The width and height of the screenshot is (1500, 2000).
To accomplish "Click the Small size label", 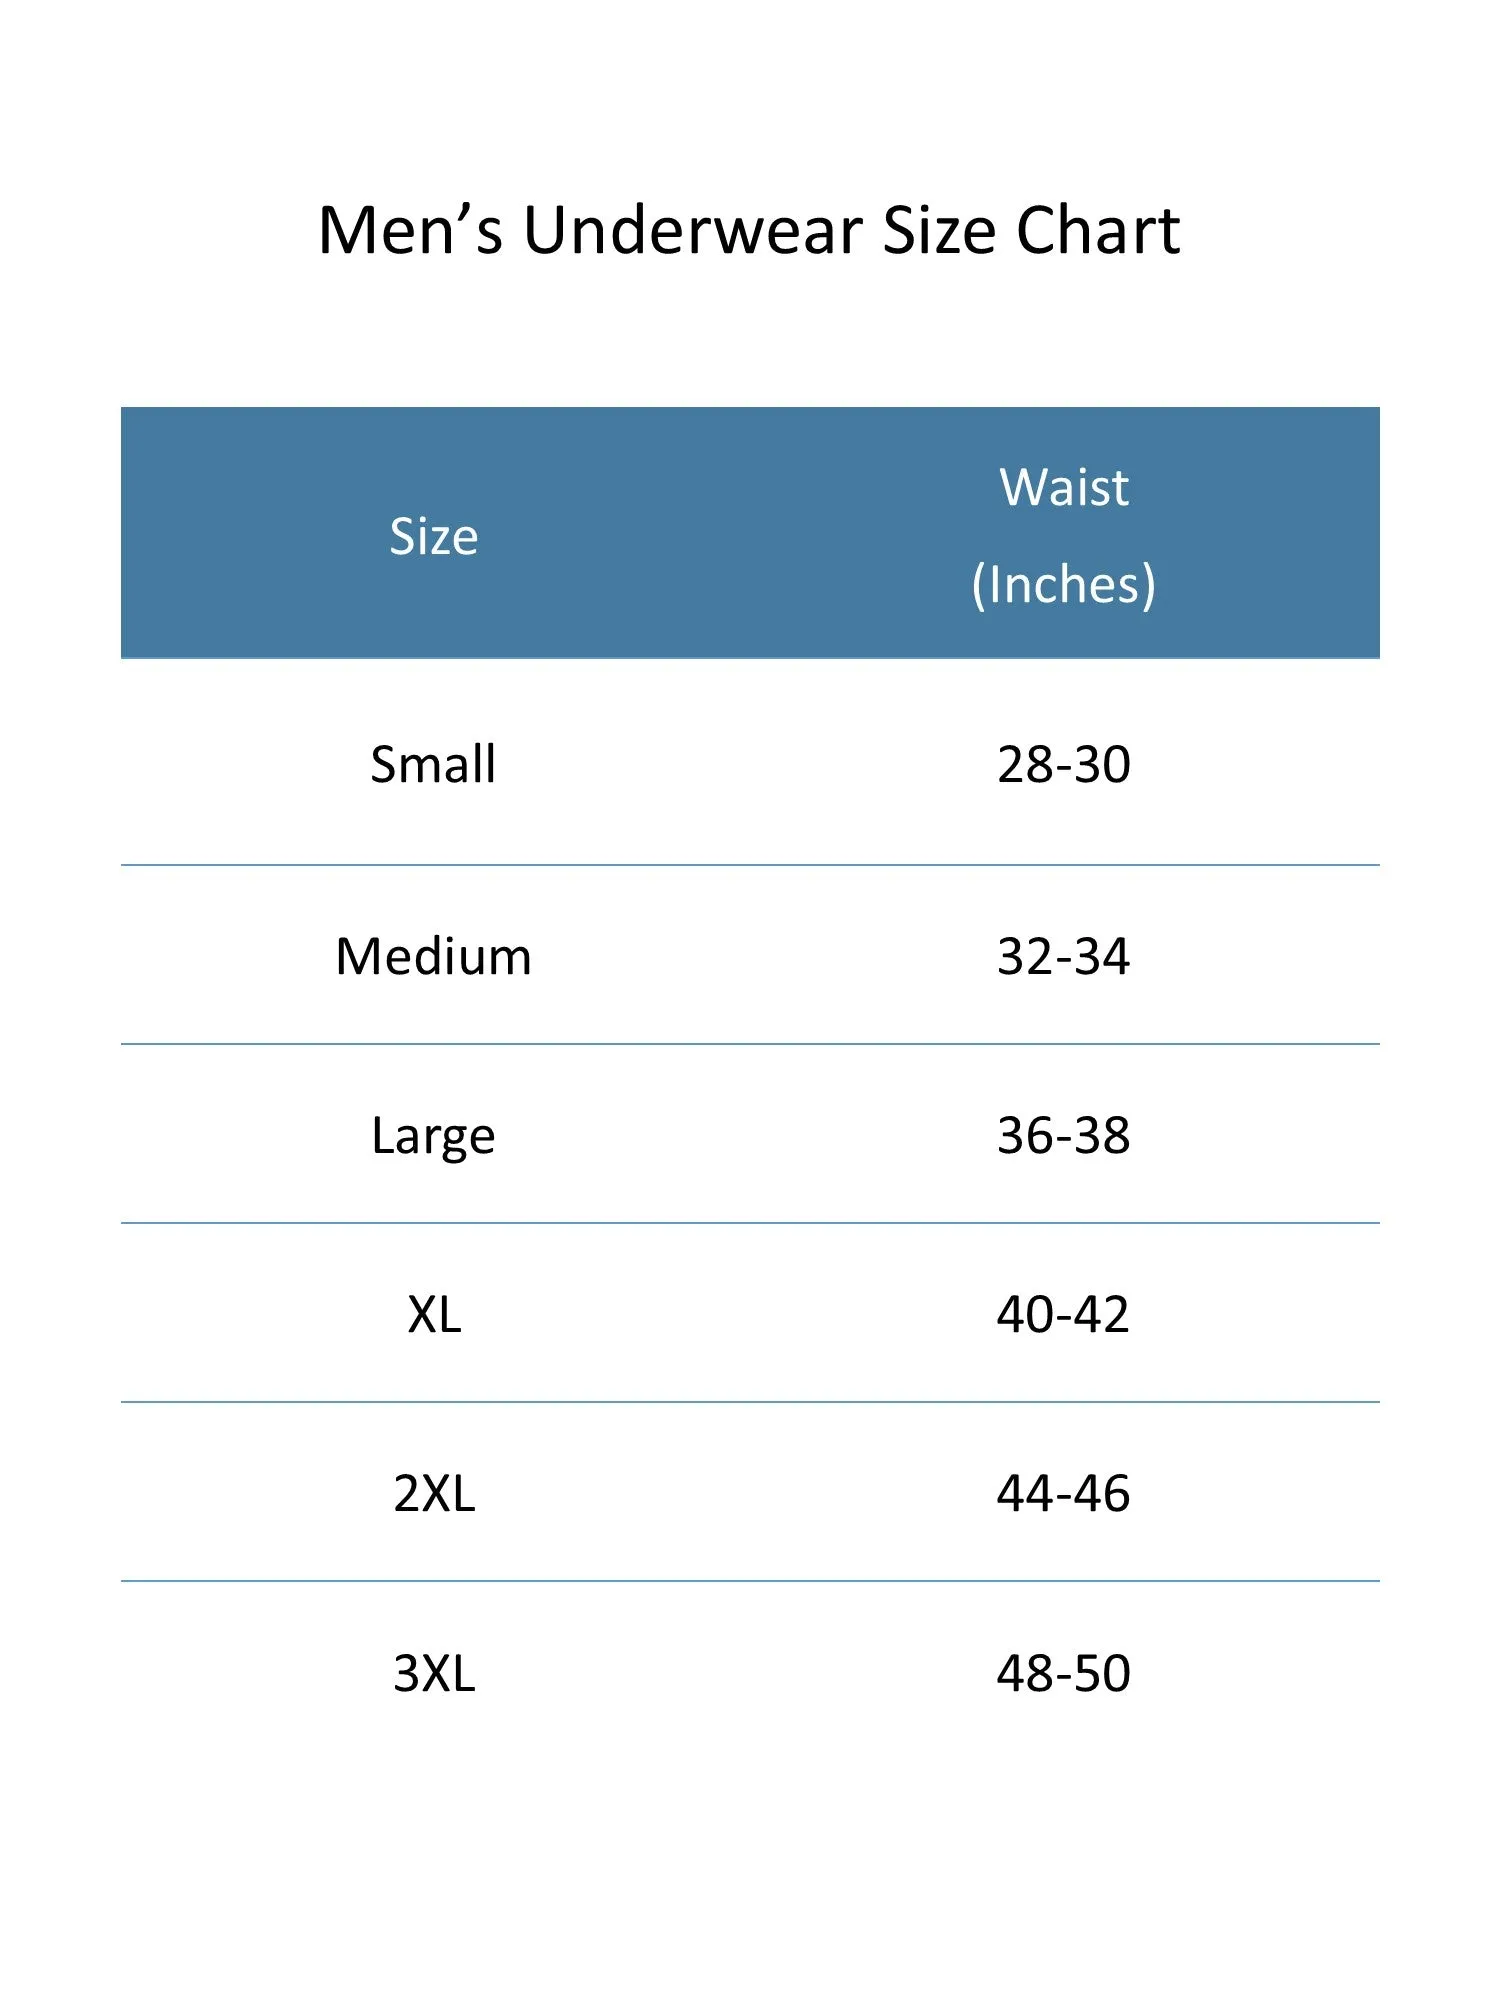I will pos(433,764).
